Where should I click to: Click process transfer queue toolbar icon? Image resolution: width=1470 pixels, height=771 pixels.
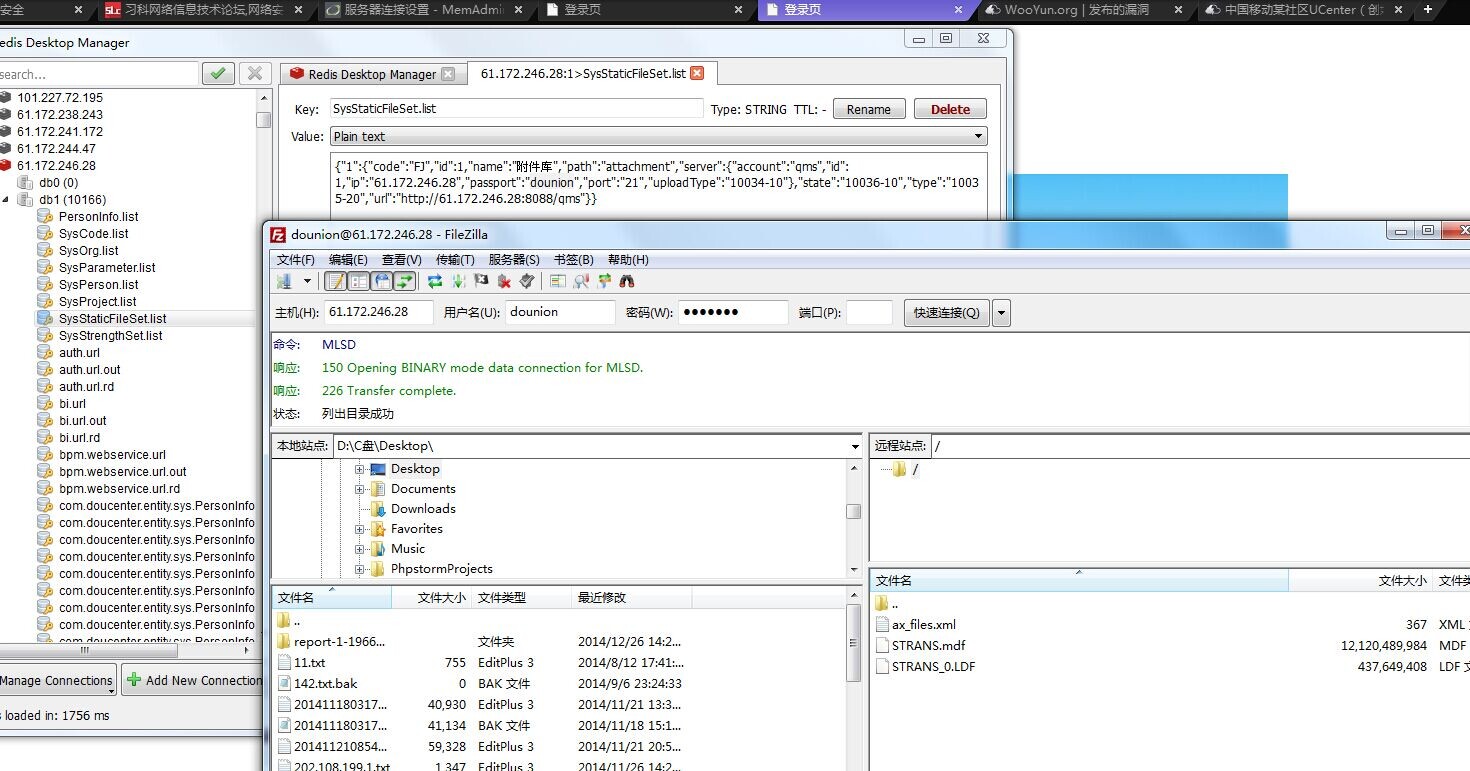pos(459,281)
